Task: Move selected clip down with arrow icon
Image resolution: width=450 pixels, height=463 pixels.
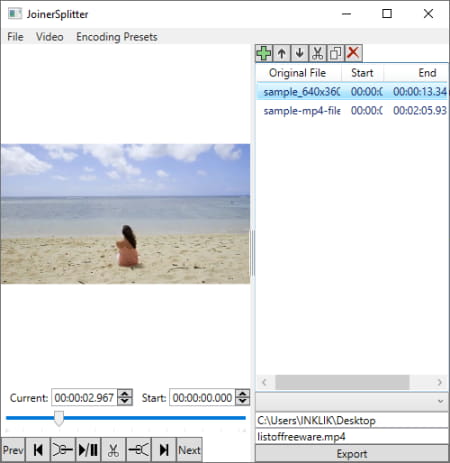Action: (300, 53)
